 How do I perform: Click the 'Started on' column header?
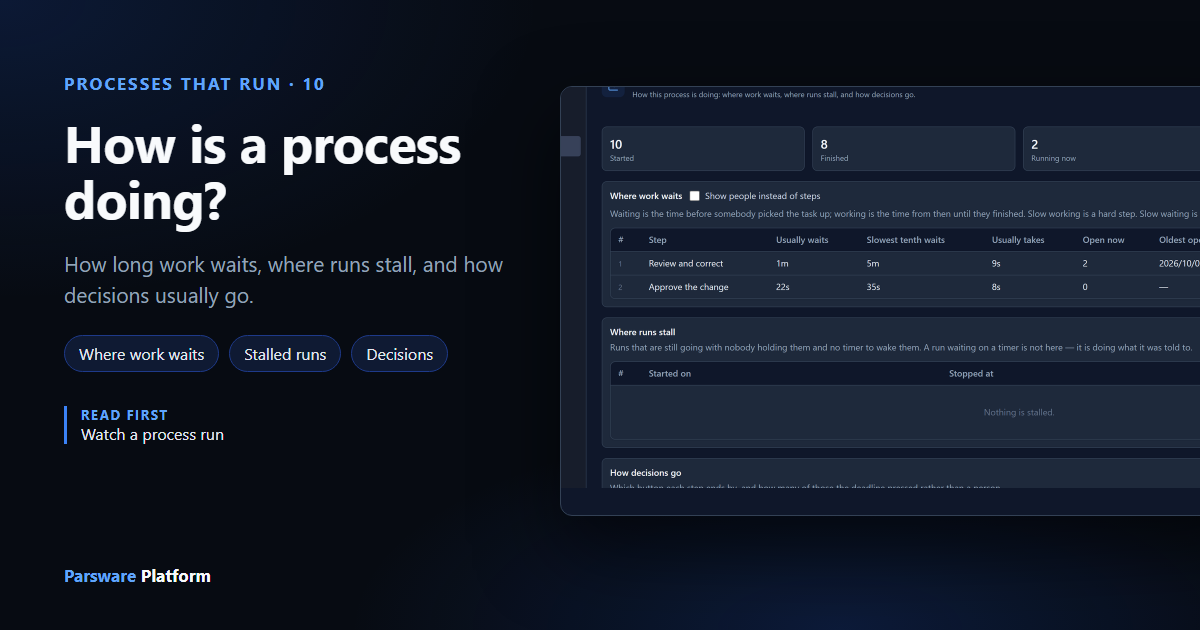[x=670, y=374]
